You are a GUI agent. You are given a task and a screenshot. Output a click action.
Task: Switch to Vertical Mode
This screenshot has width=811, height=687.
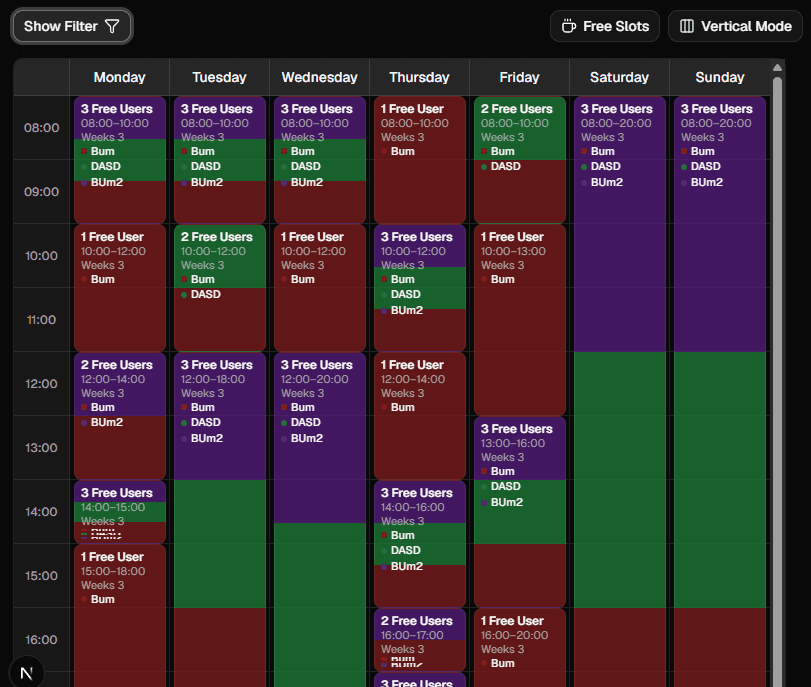[x=735, y=26]
